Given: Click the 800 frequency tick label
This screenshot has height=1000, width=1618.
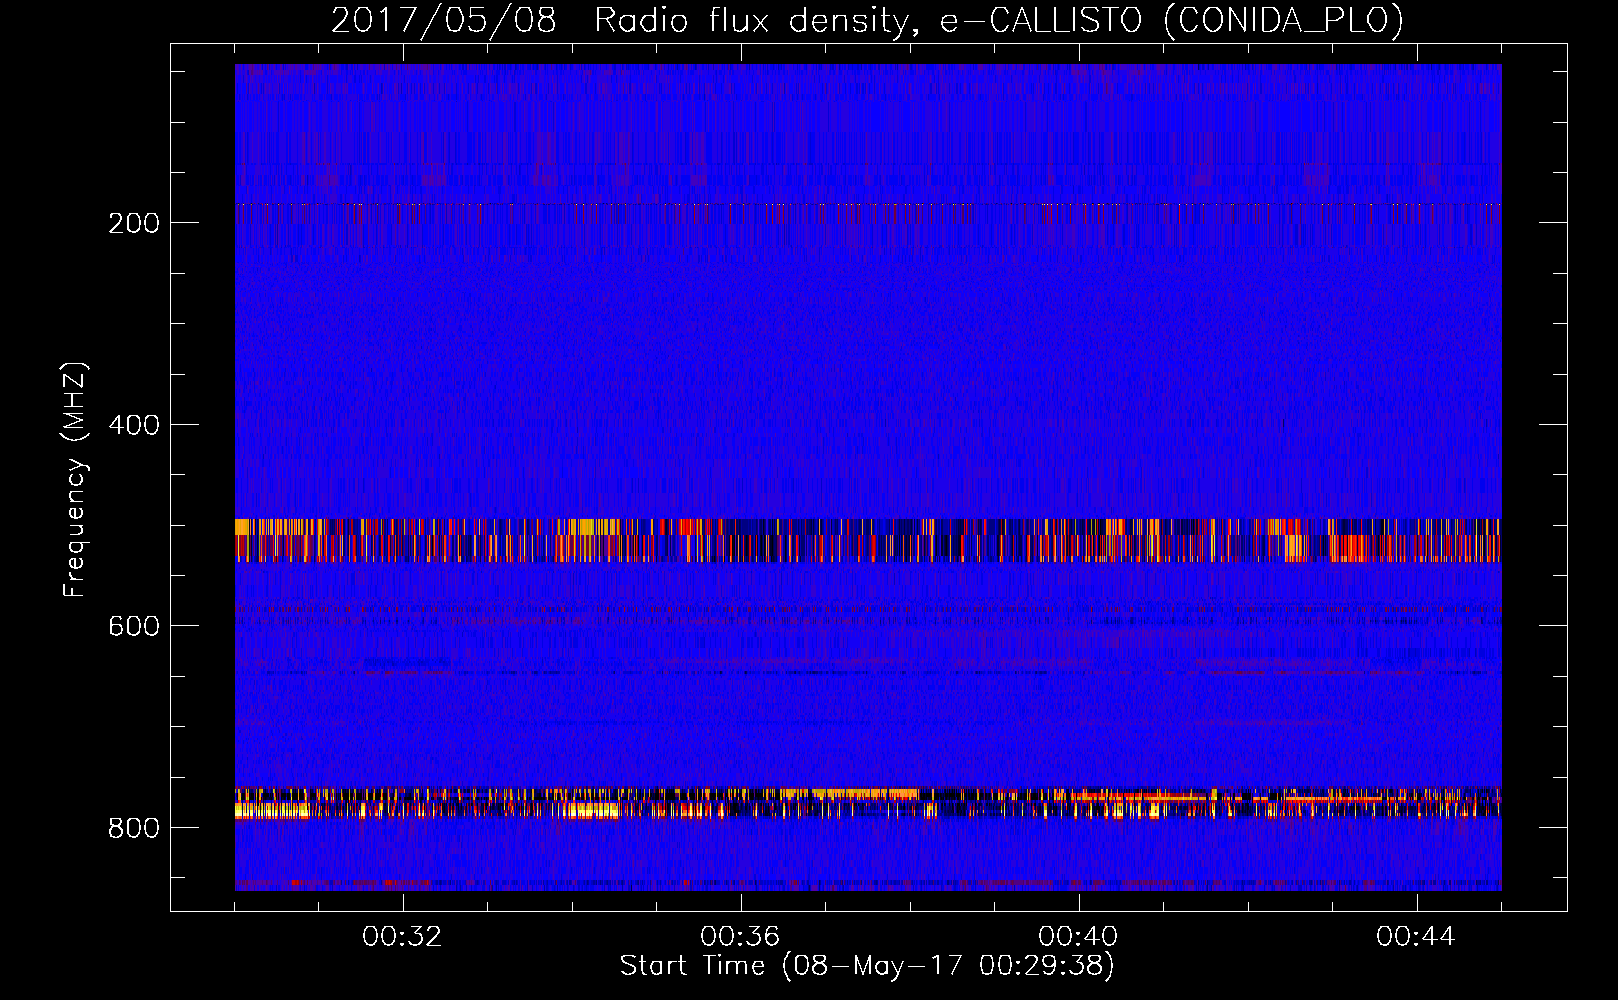Looking at the screenshot, I should 134,828.
